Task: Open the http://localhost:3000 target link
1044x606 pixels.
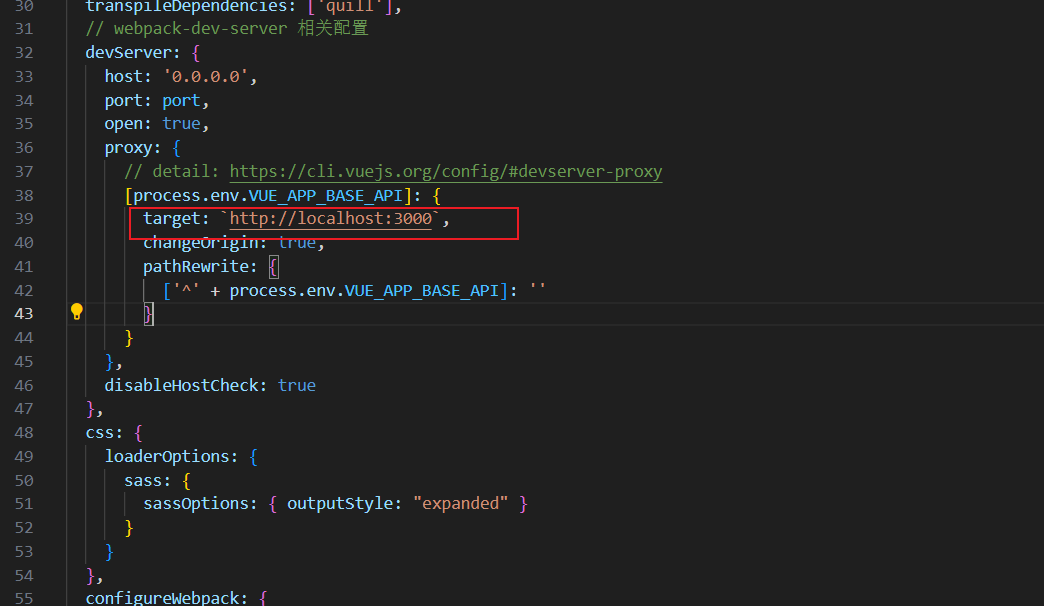Action: pos(331,218)
